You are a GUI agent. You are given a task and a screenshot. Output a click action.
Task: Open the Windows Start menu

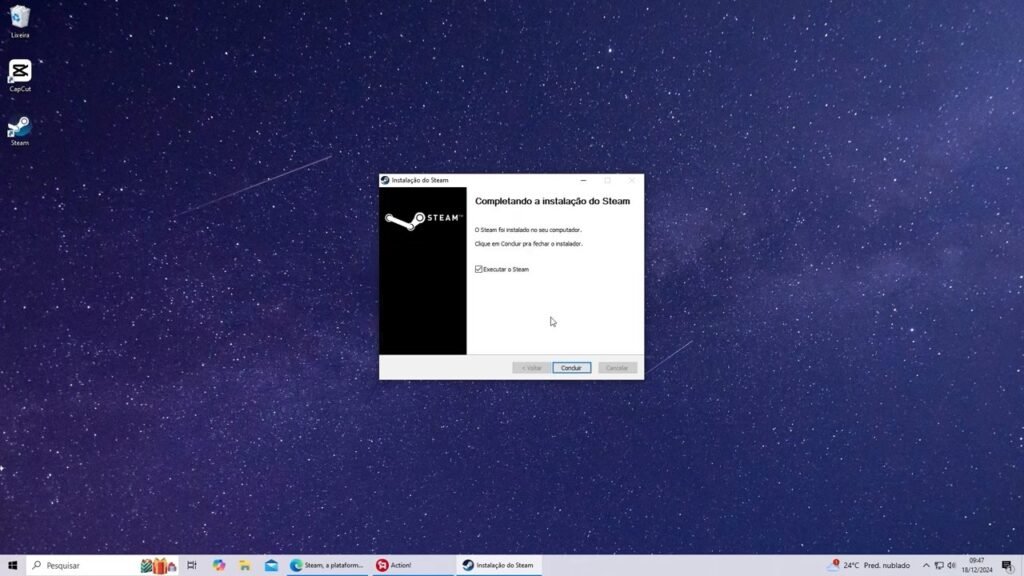pos(12,566)
